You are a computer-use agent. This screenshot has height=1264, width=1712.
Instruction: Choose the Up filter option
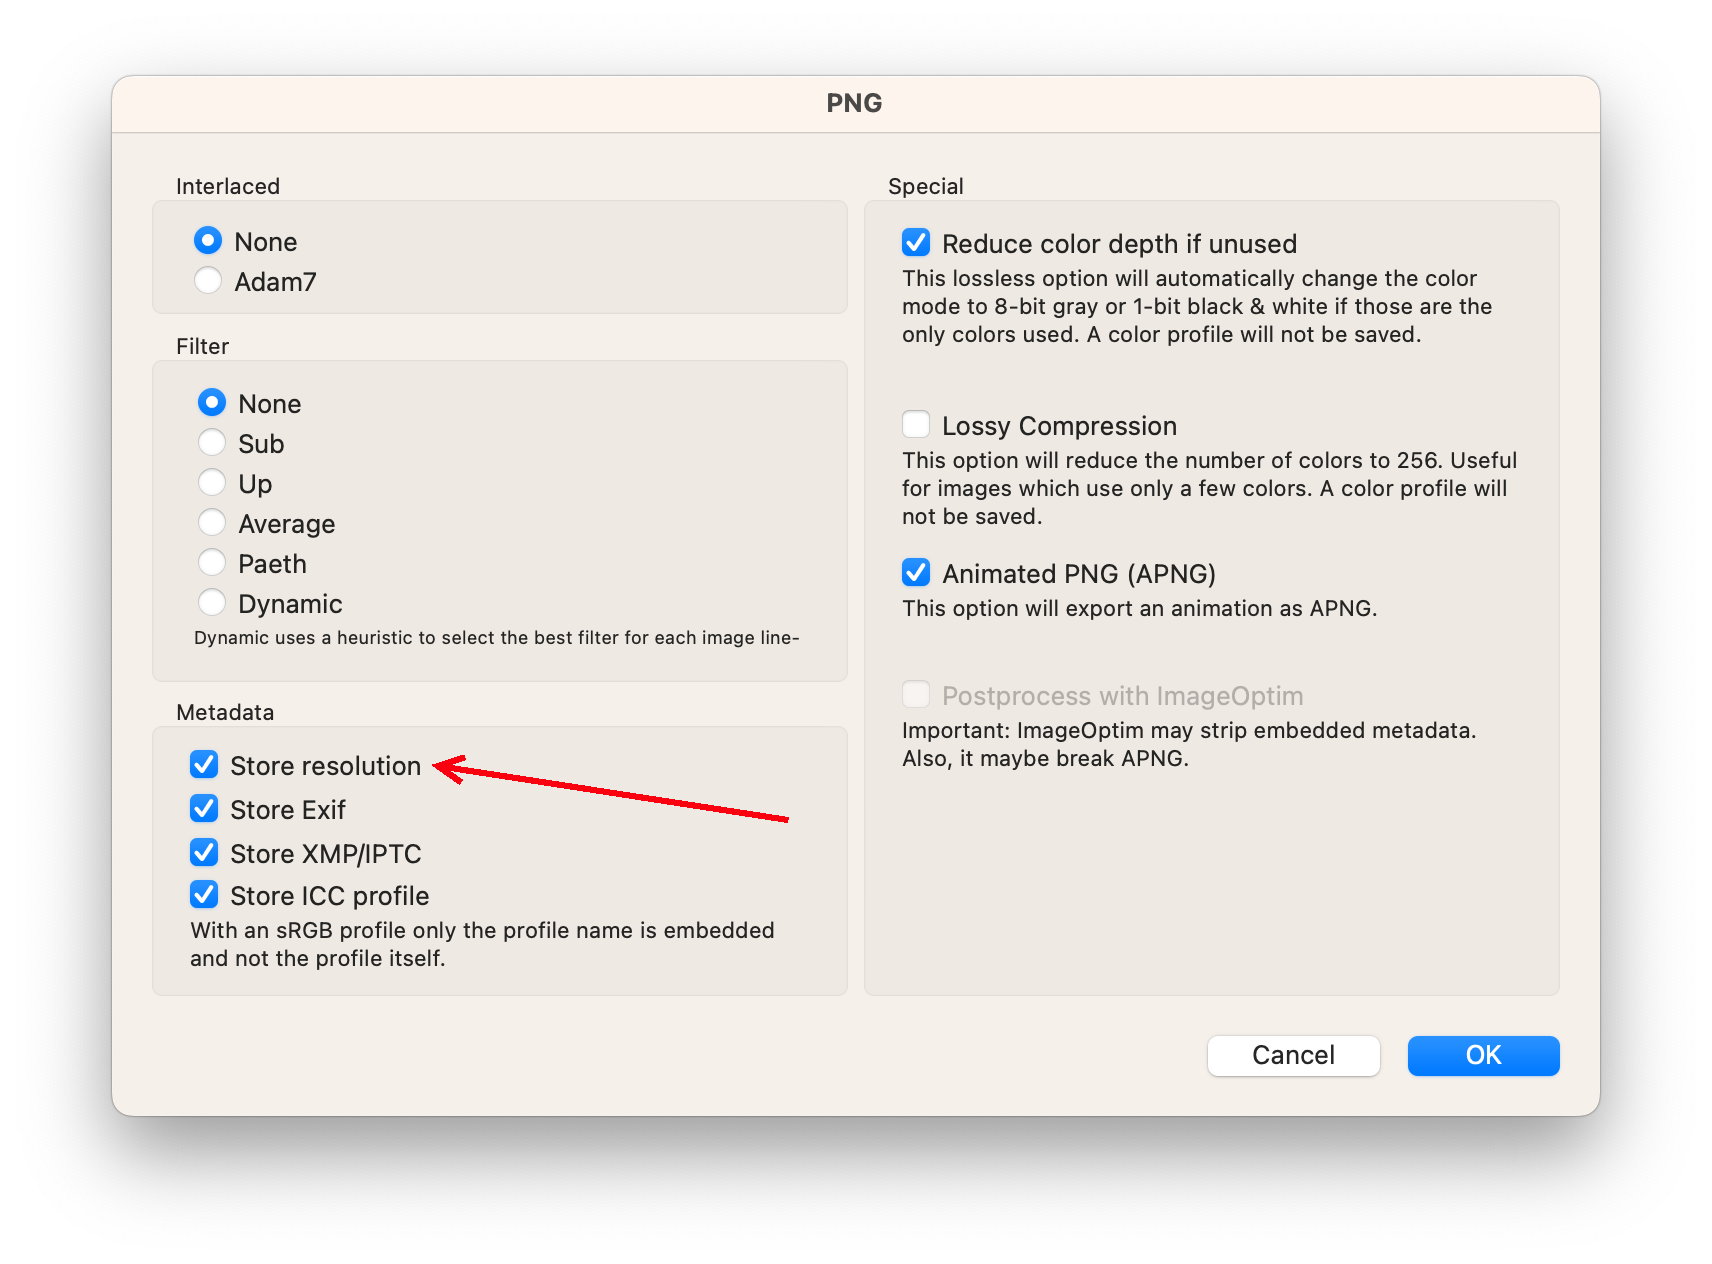(212, 483)
